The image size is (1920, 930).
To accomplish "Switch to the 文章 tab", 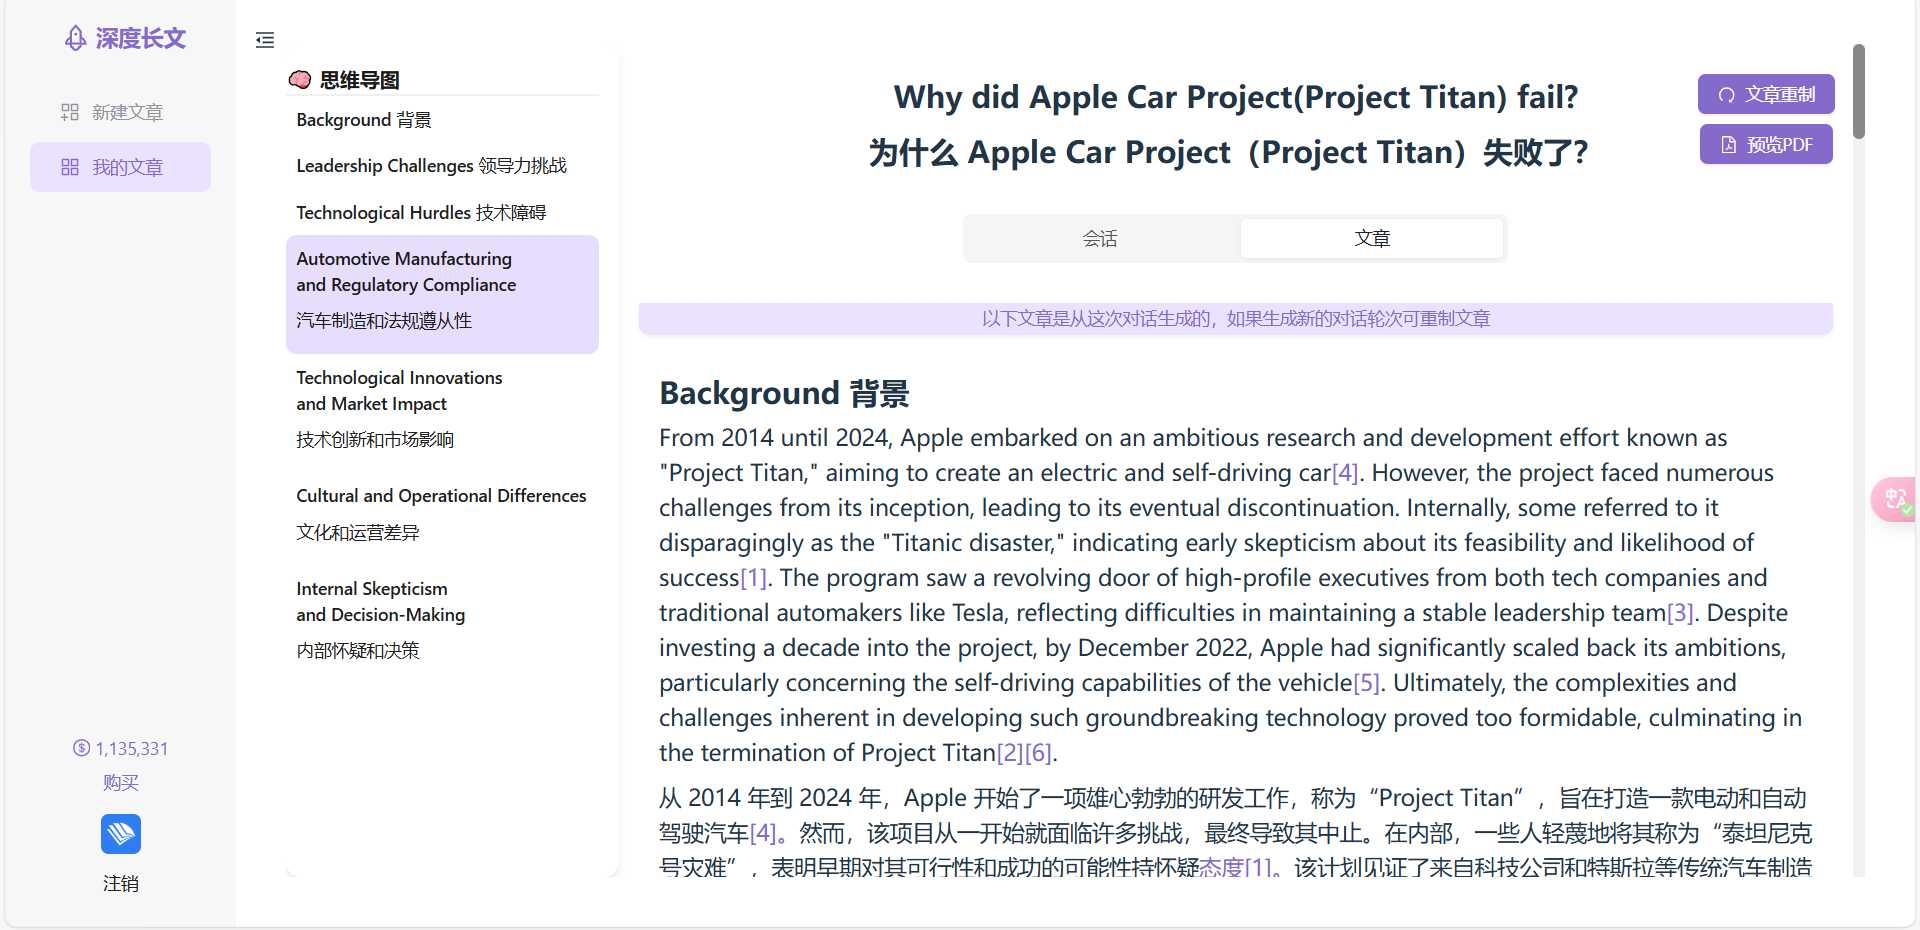I will point(1372,238).
